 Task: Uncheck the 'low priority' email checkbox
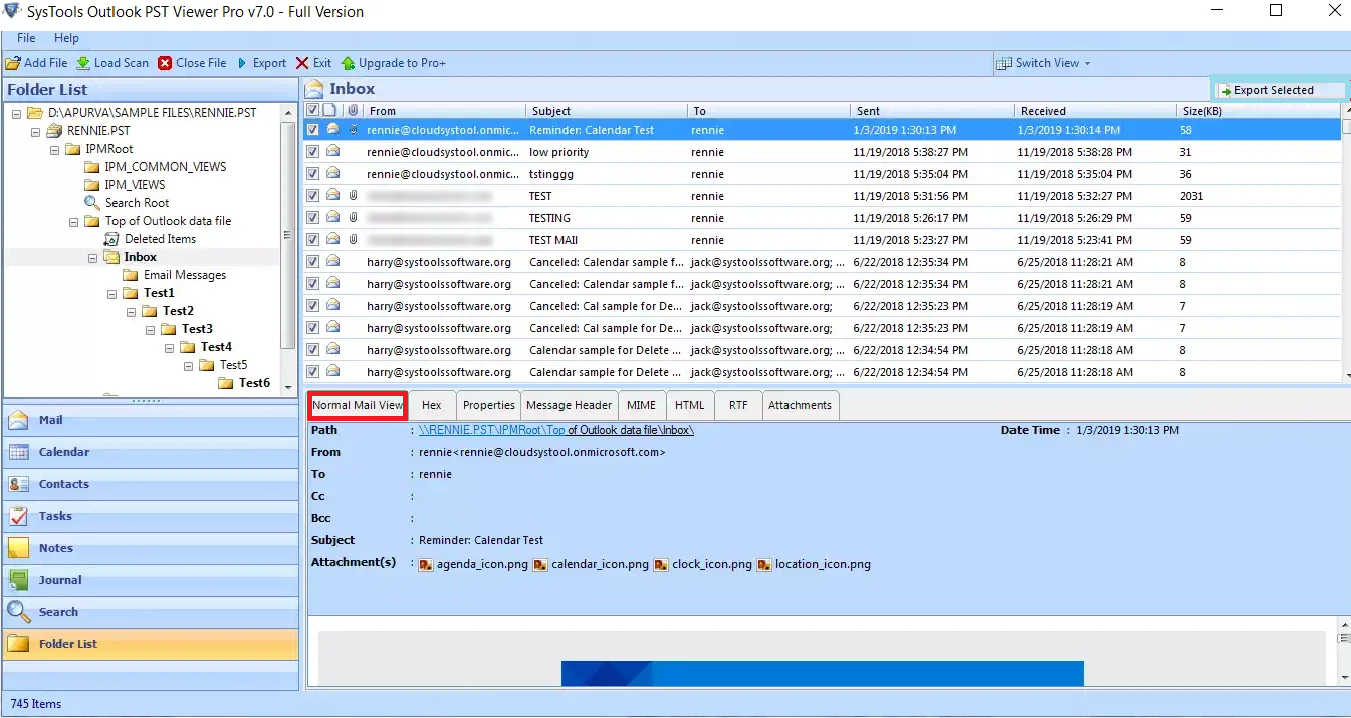313,152
